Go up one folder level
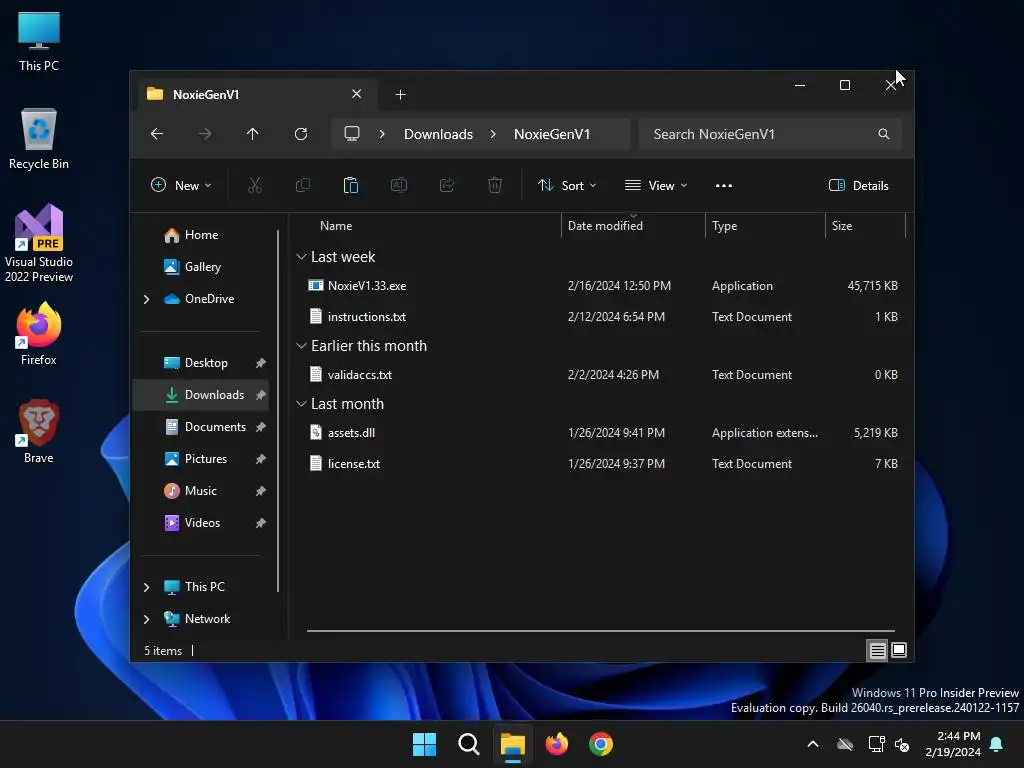The image size is (1024, 768). (x=253, y=134)
